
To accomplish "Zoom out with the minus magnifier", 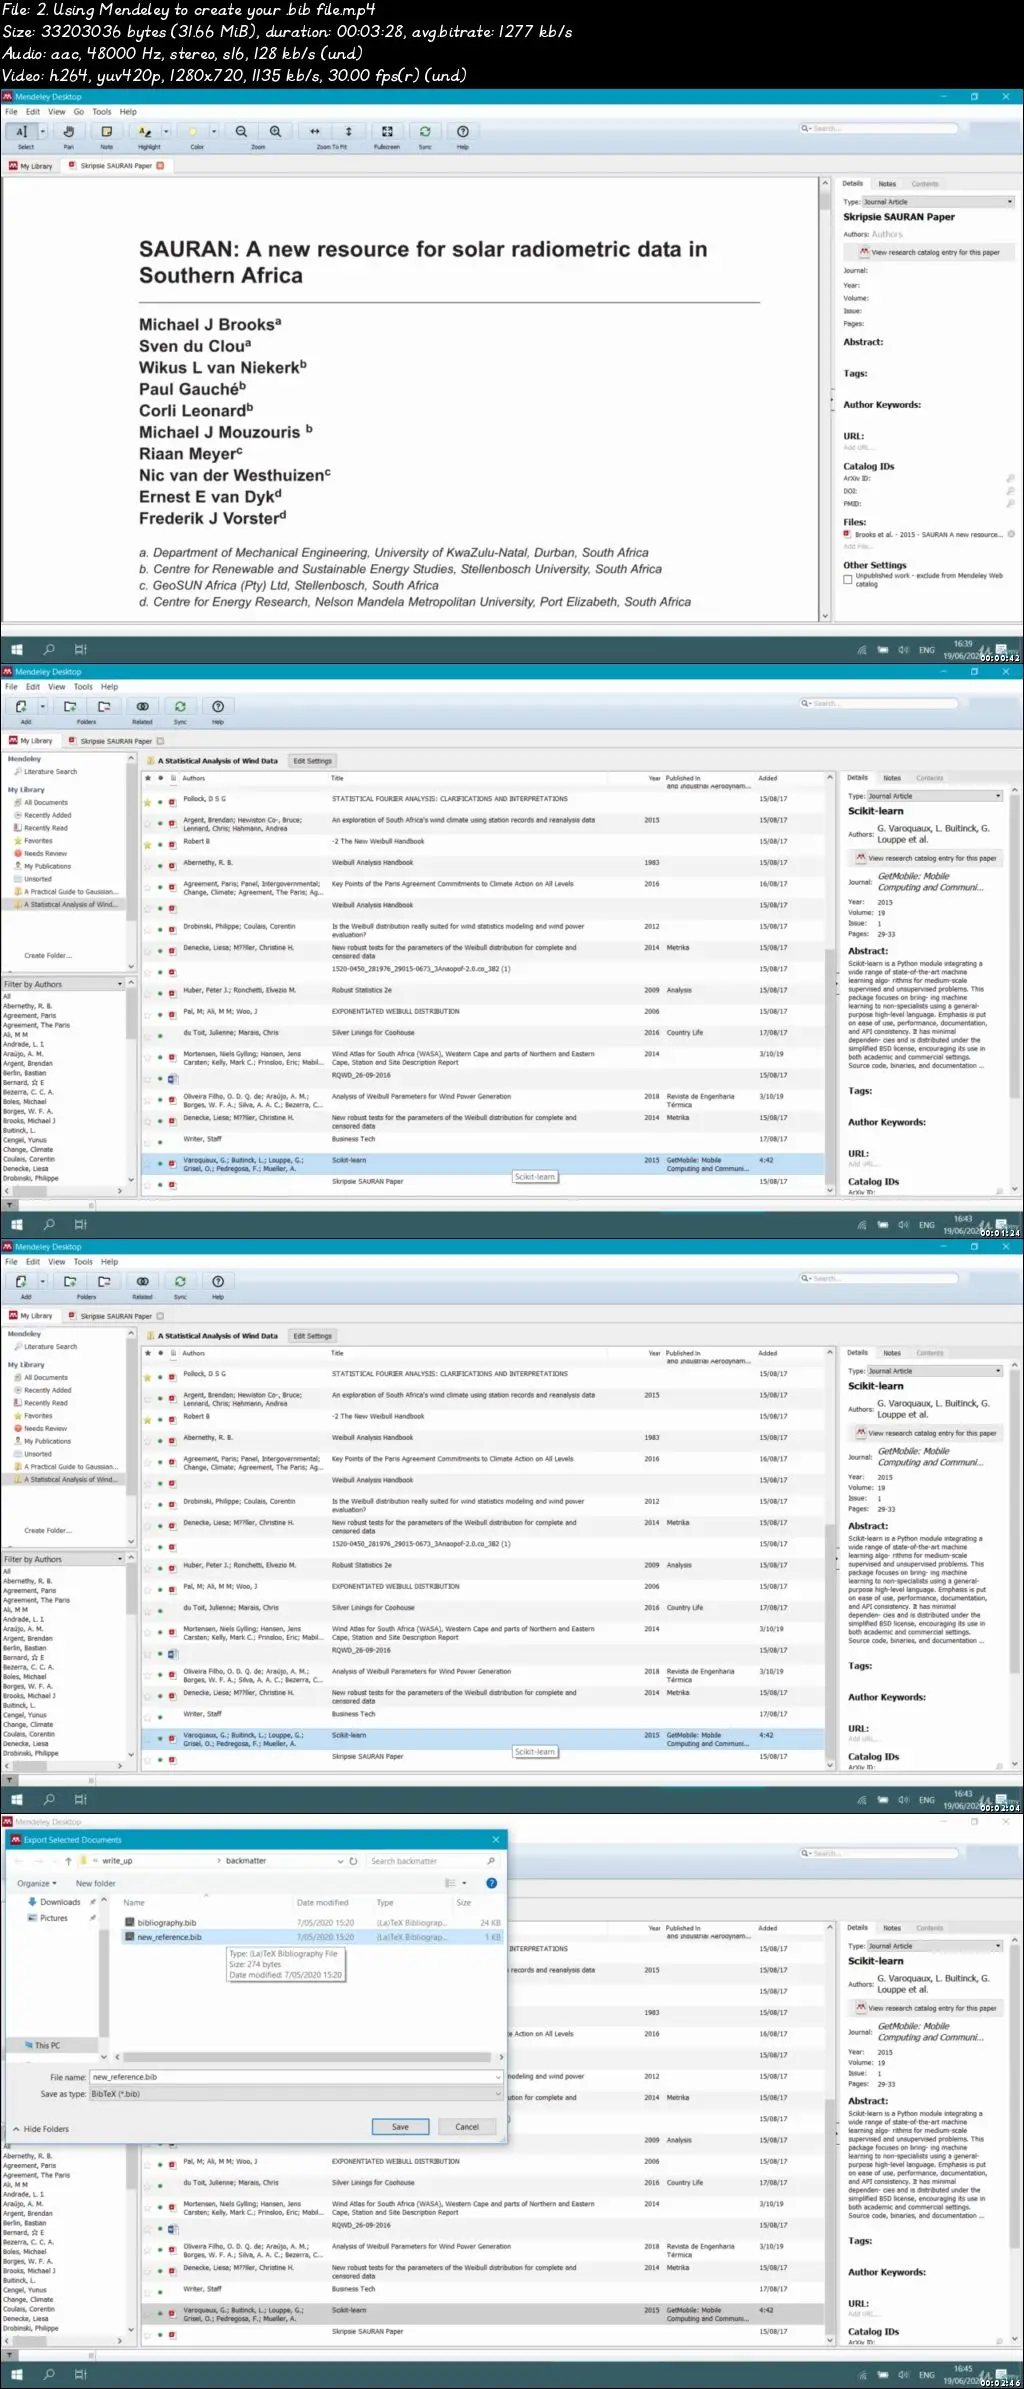I will 241,131.
